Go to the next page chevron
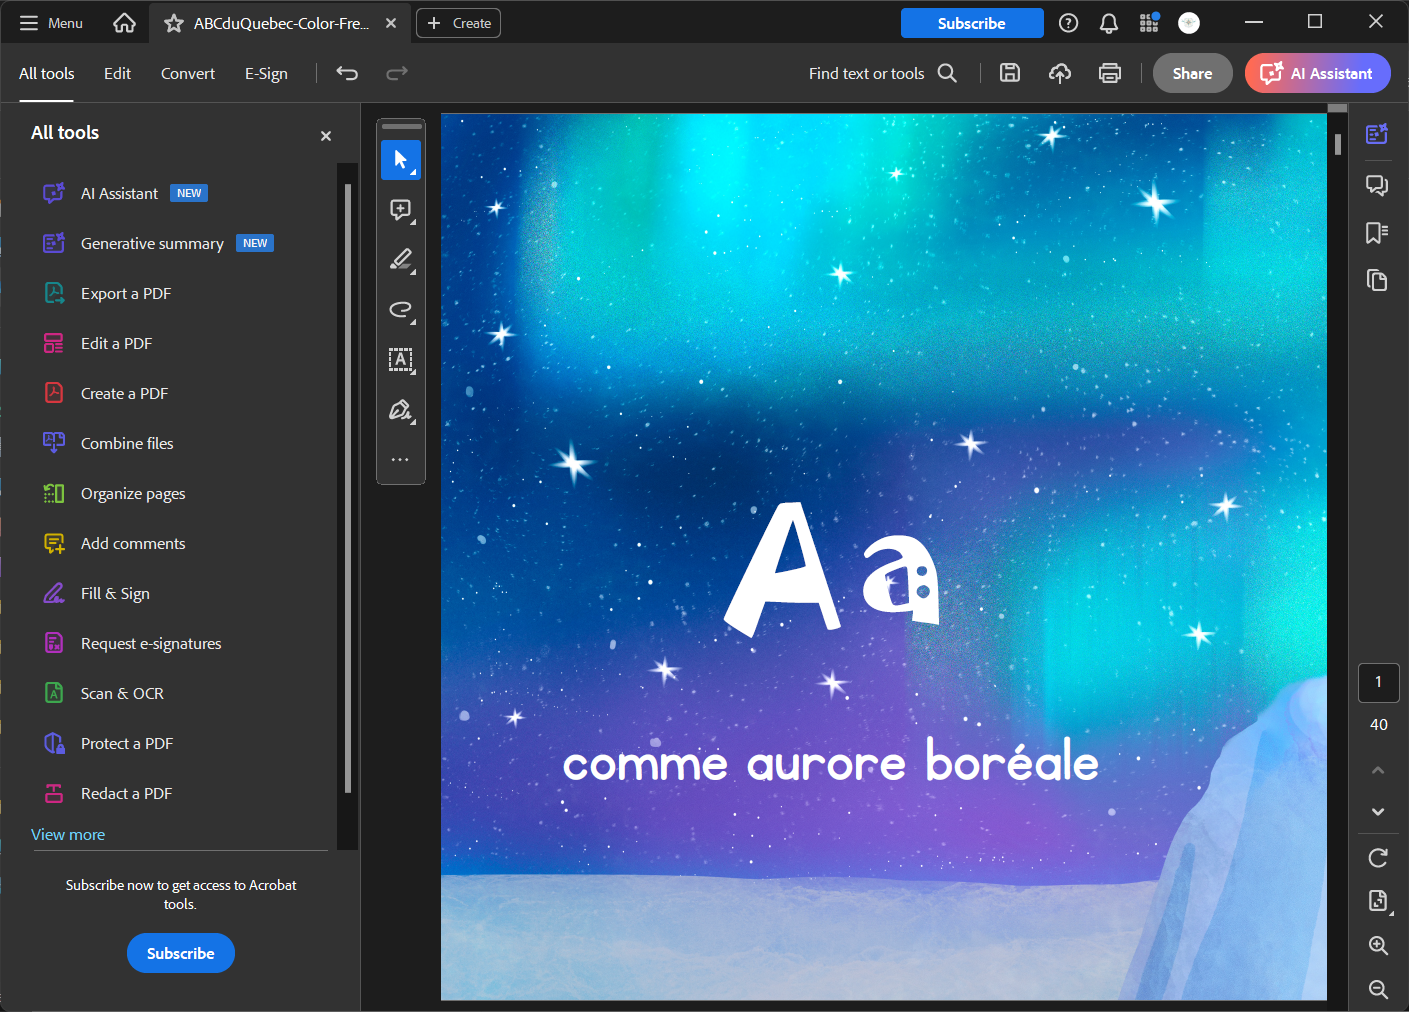This screenshot has height=1012, width=1409. [x=1378, y=812]
